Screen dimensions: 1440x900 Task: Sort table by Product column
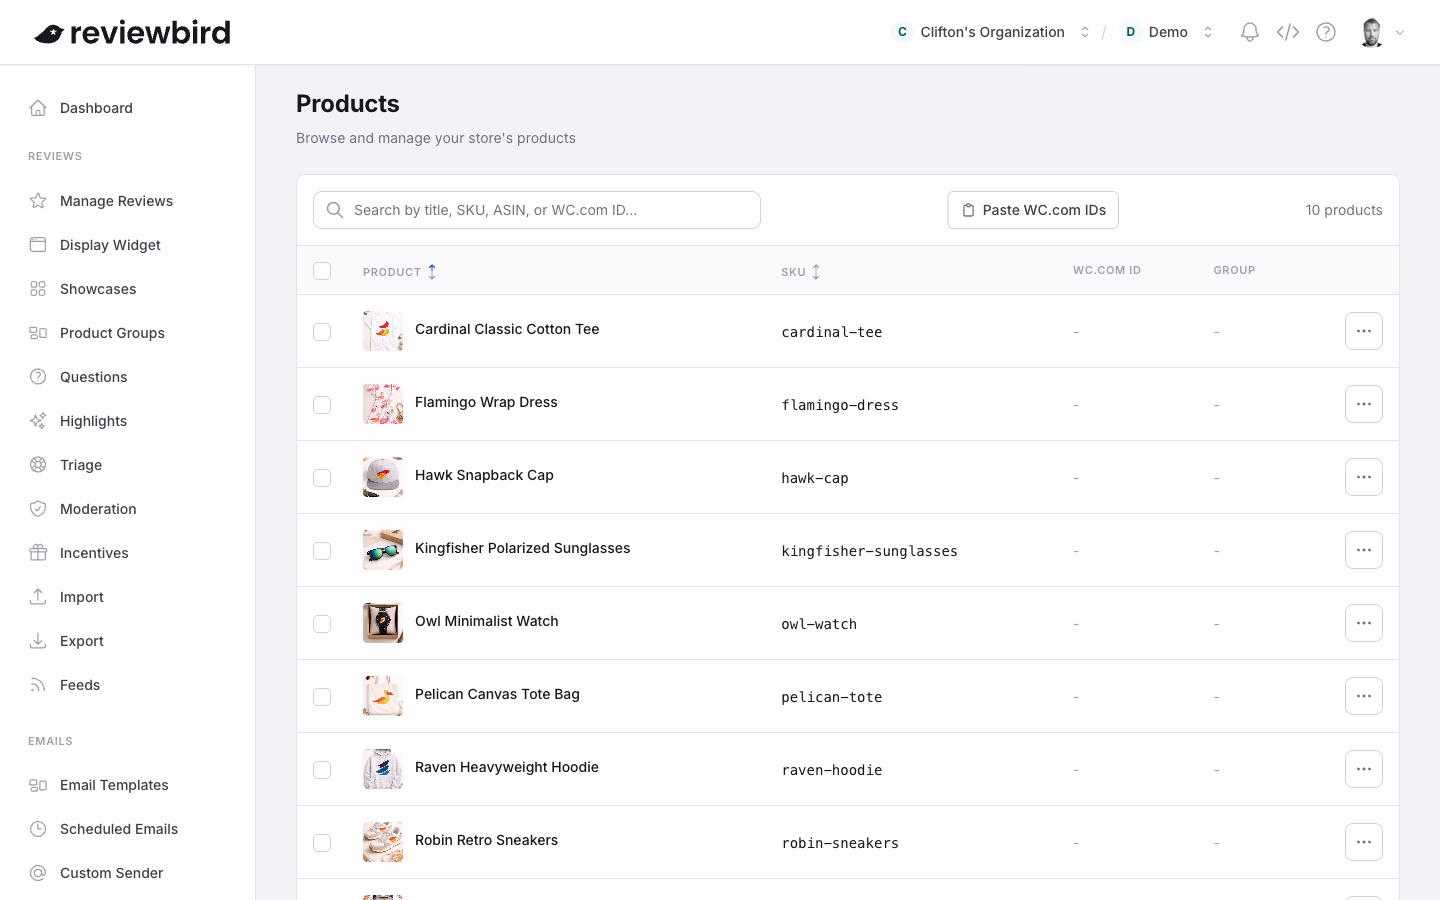pos(399,272)
